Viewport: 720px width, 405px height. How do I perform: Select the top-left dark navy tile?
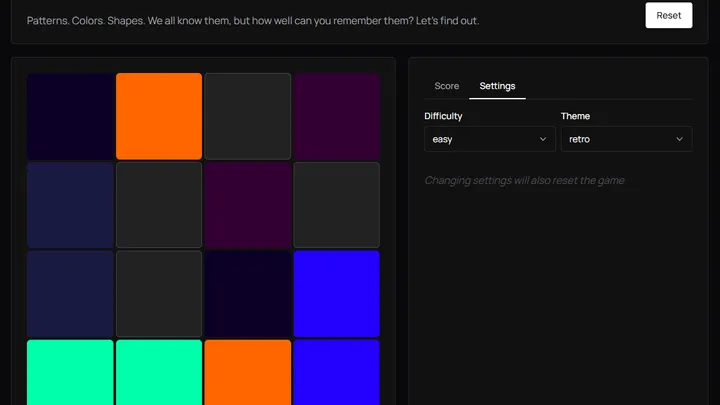pyautogui.click(x=70, y=116)
